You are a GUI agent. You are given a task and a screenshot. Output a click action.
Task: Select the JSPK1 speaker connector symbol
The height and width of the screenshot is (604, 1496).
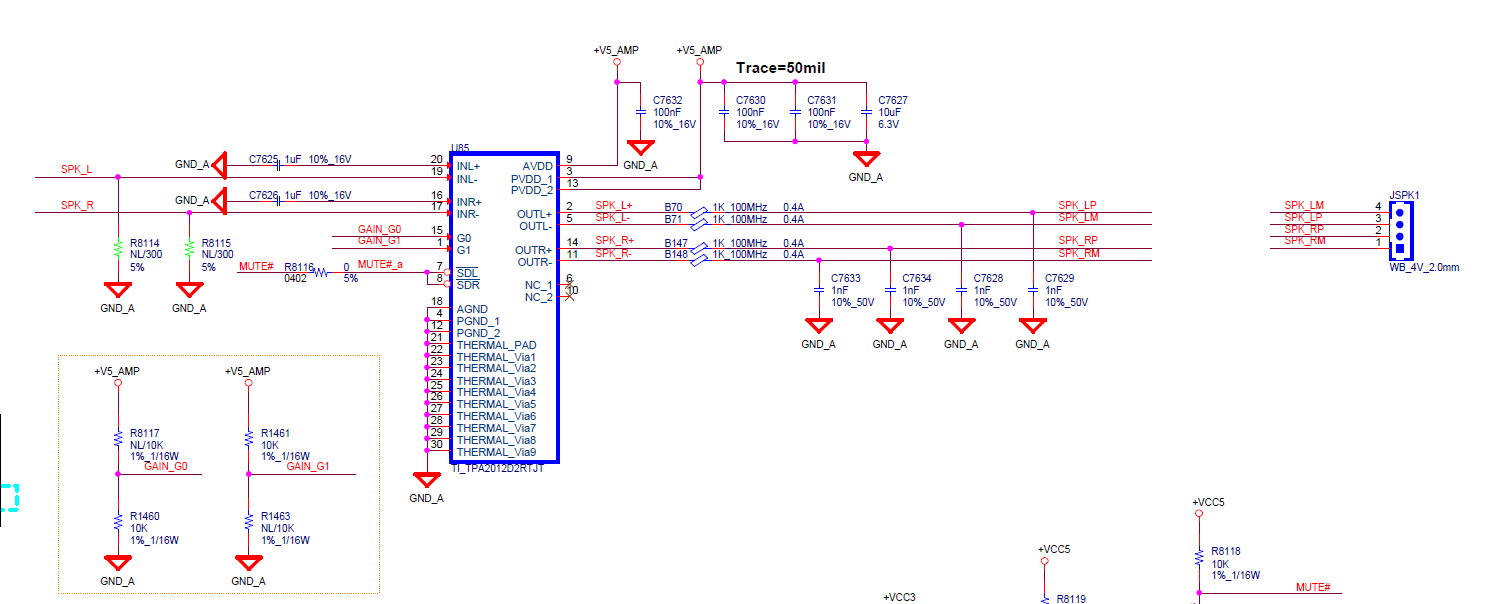pyautogui.click(x=1400, y=230)
